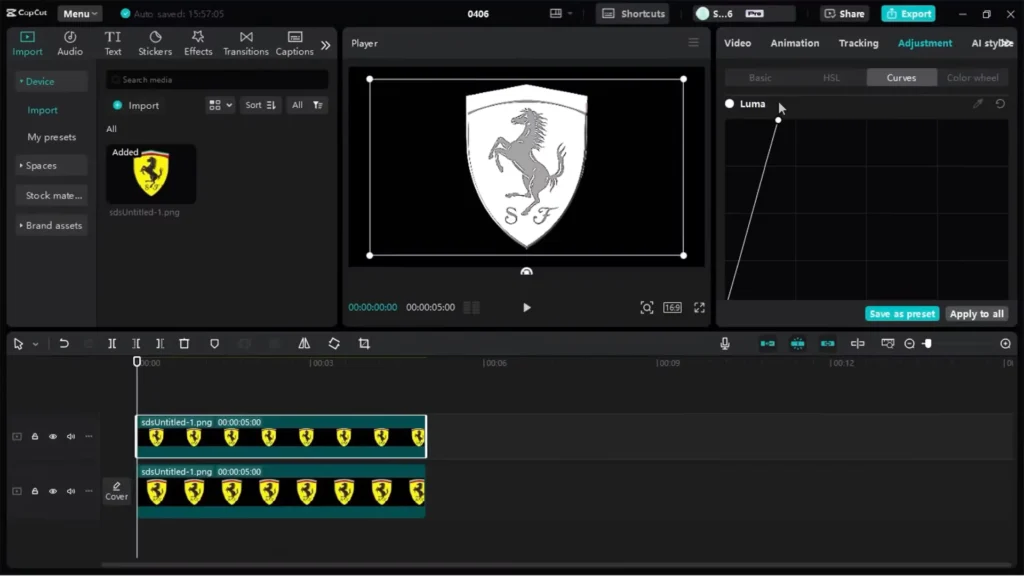The image size is (1024, 576).
Task: Click the zoom out timeline icon
Action: coord(910,344)
